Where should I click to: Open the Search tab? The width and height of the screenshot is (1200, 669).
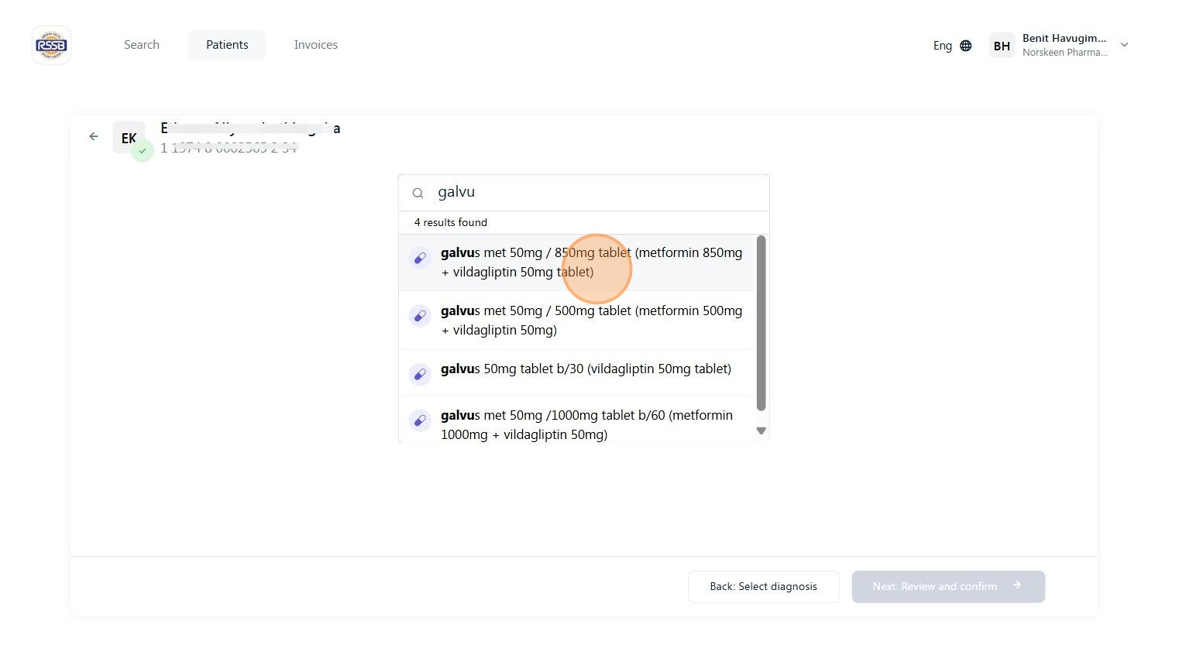click(142, 45)
